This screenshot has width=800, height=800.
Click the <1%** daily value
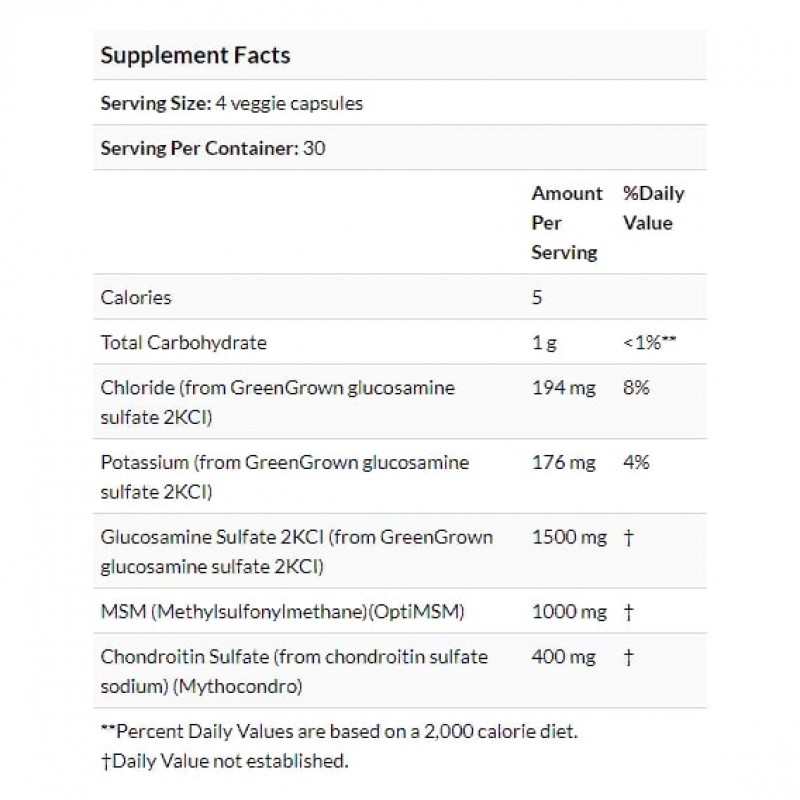pyautogui.click(x=651, y=342)
